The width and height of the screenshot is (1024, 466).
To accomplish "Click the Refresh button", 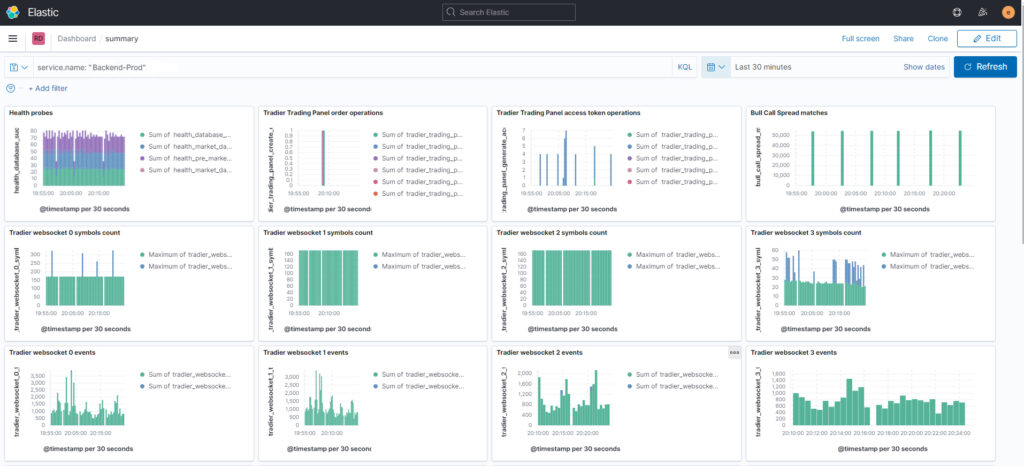I will [x=985, y=67].
